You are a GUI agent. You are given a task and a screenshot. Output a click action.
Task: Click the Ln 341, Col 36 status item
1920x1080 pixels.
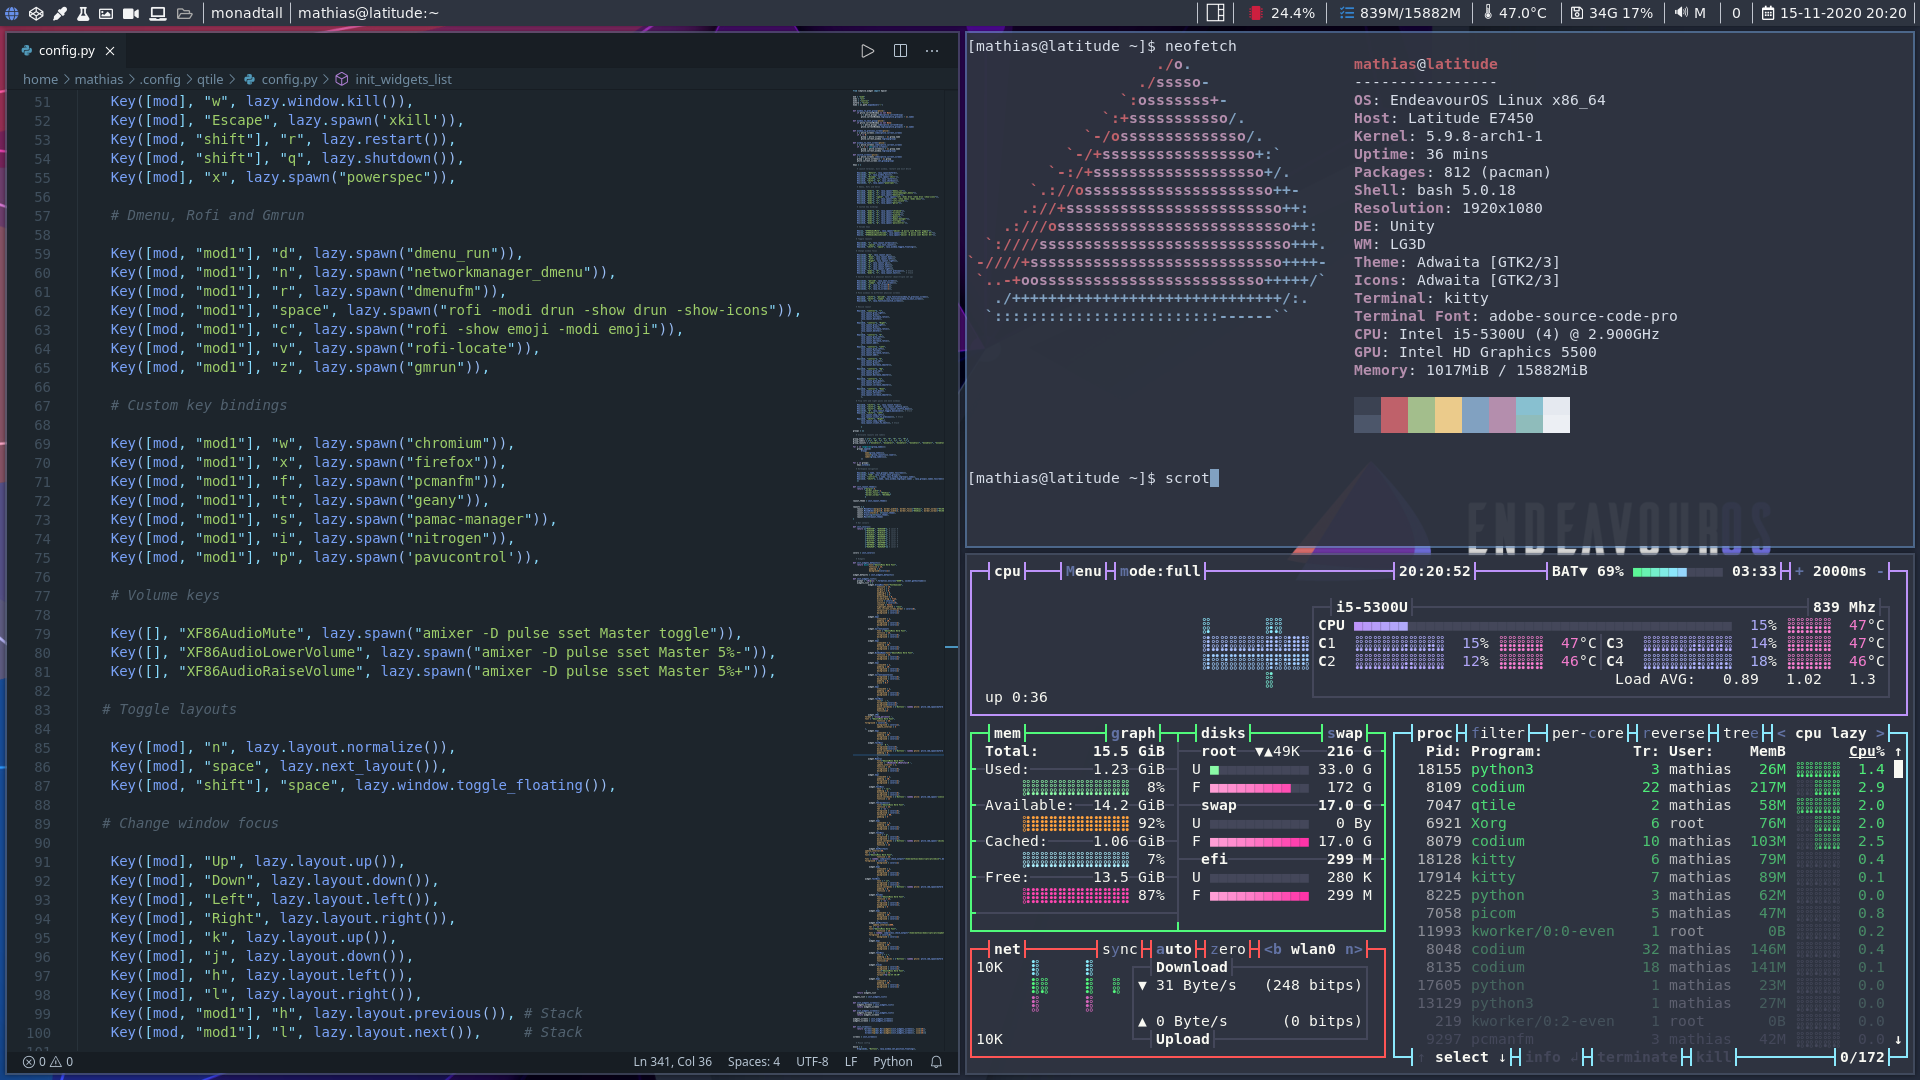tap(672, 1062)
